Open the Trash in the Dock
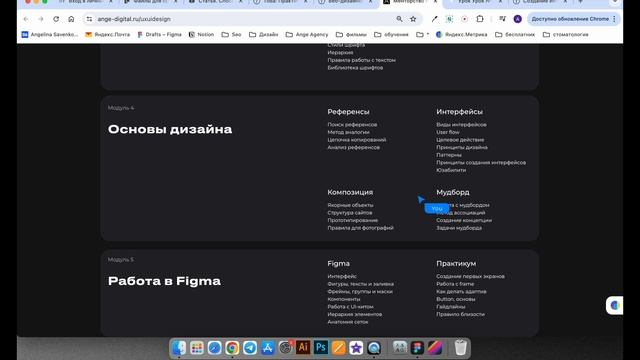This screenshot has width=640, height=360. [460, 348]
